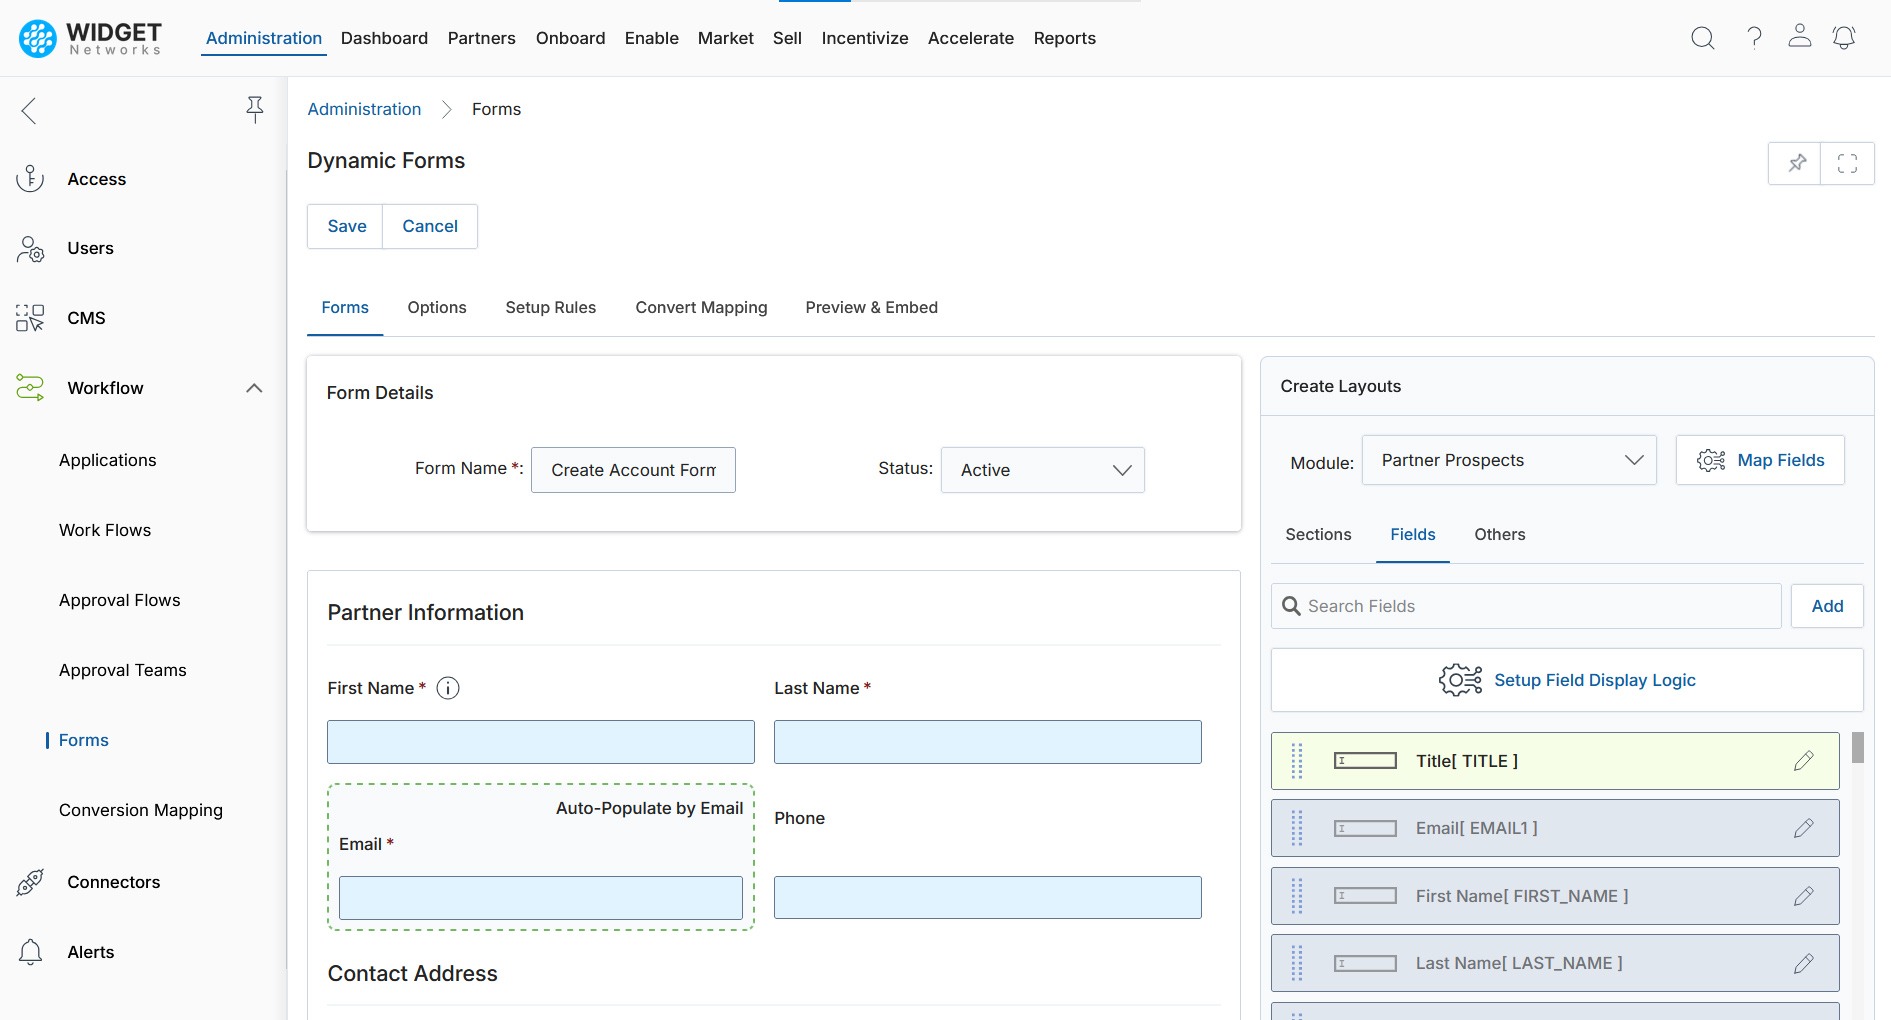Pin the Dynamic Forms page
The height and width of the screenshot is (1020, 1891).
coord(1796,163)
